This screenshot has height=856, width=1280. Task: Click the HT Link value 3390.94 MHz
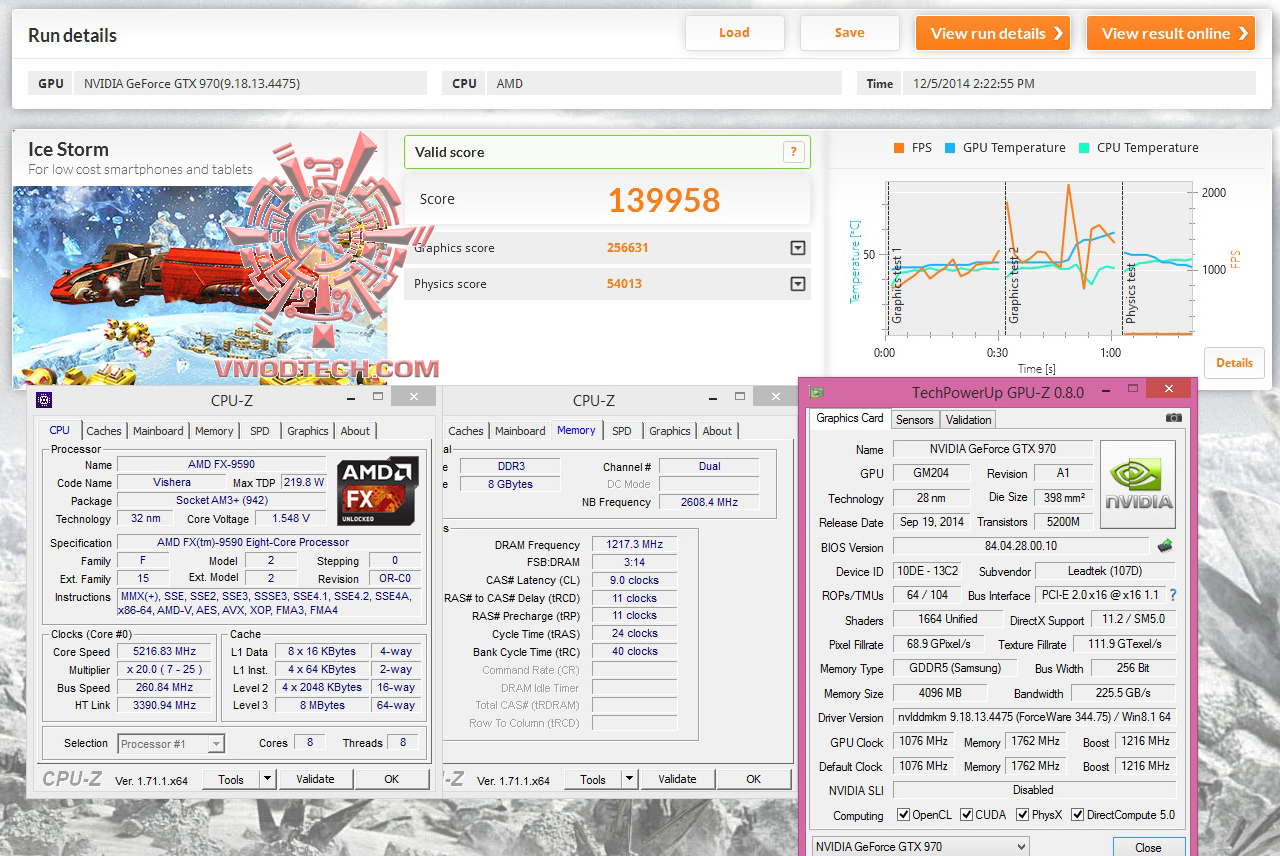(165, 705)
